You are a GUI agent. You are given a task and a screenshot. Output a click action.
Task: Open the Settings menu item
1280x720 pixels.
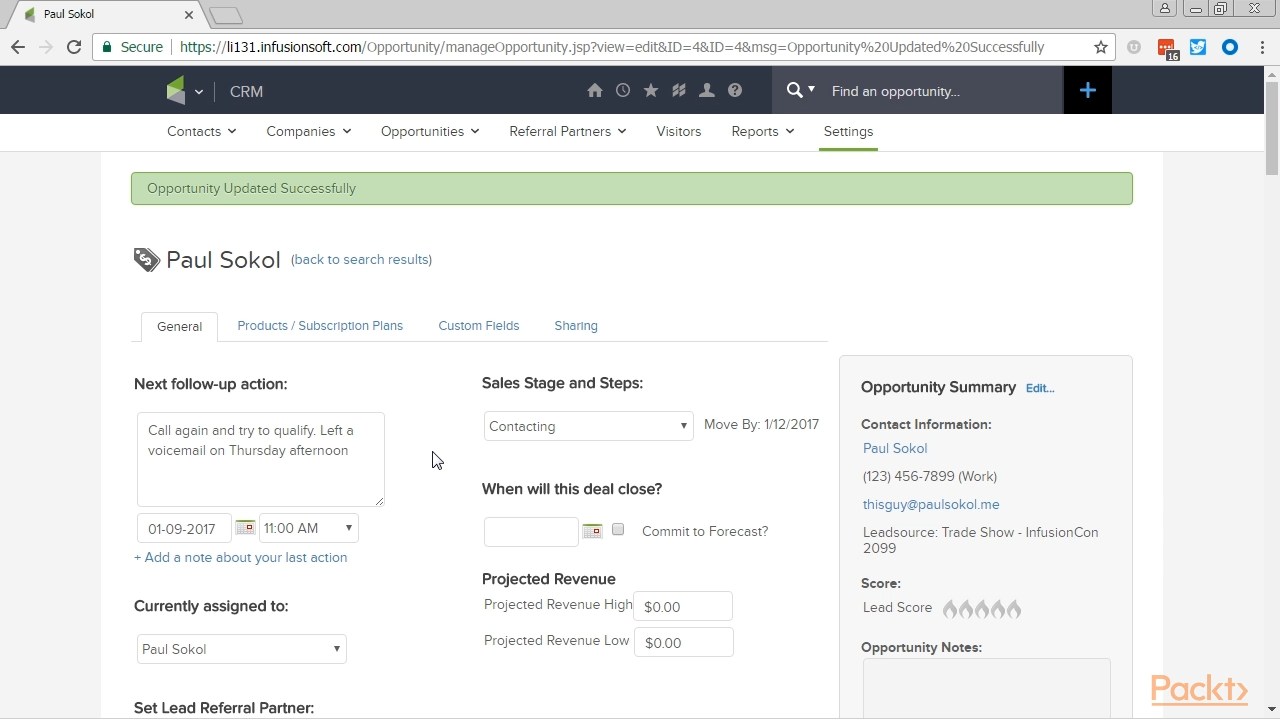(x=848, y=131)
